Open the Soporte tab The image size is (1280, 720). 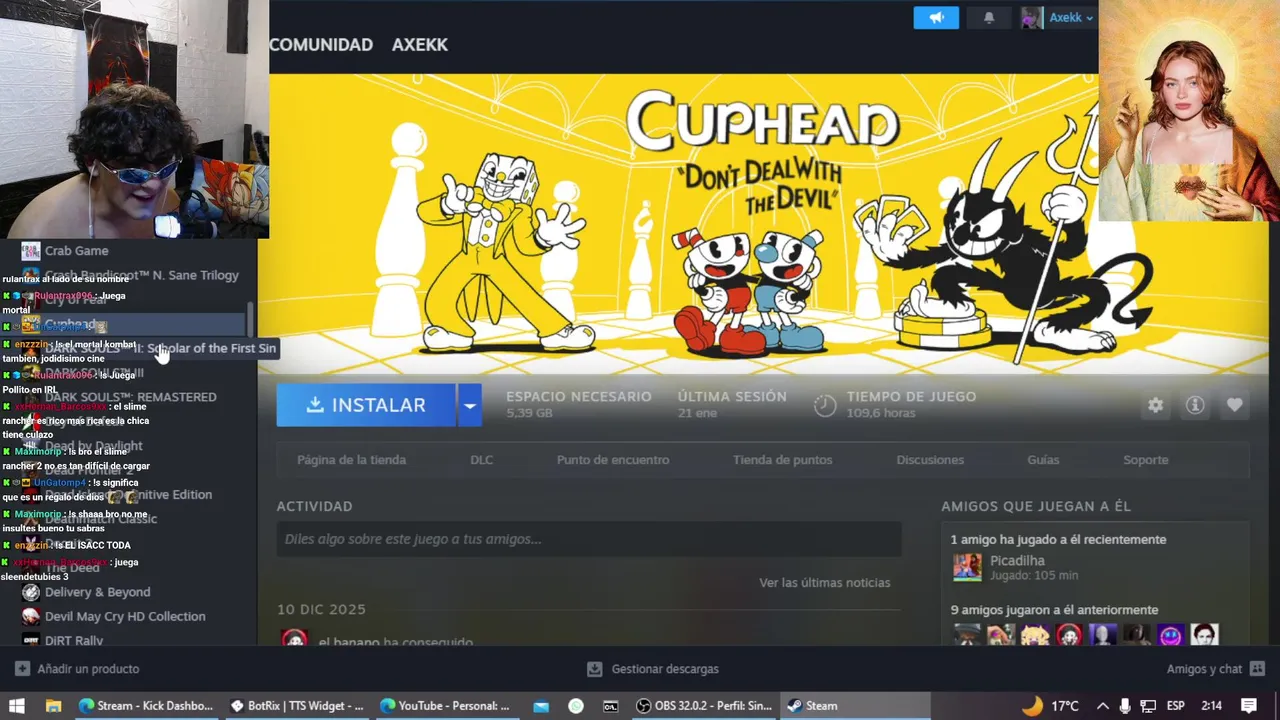(x=1146, y=460)
